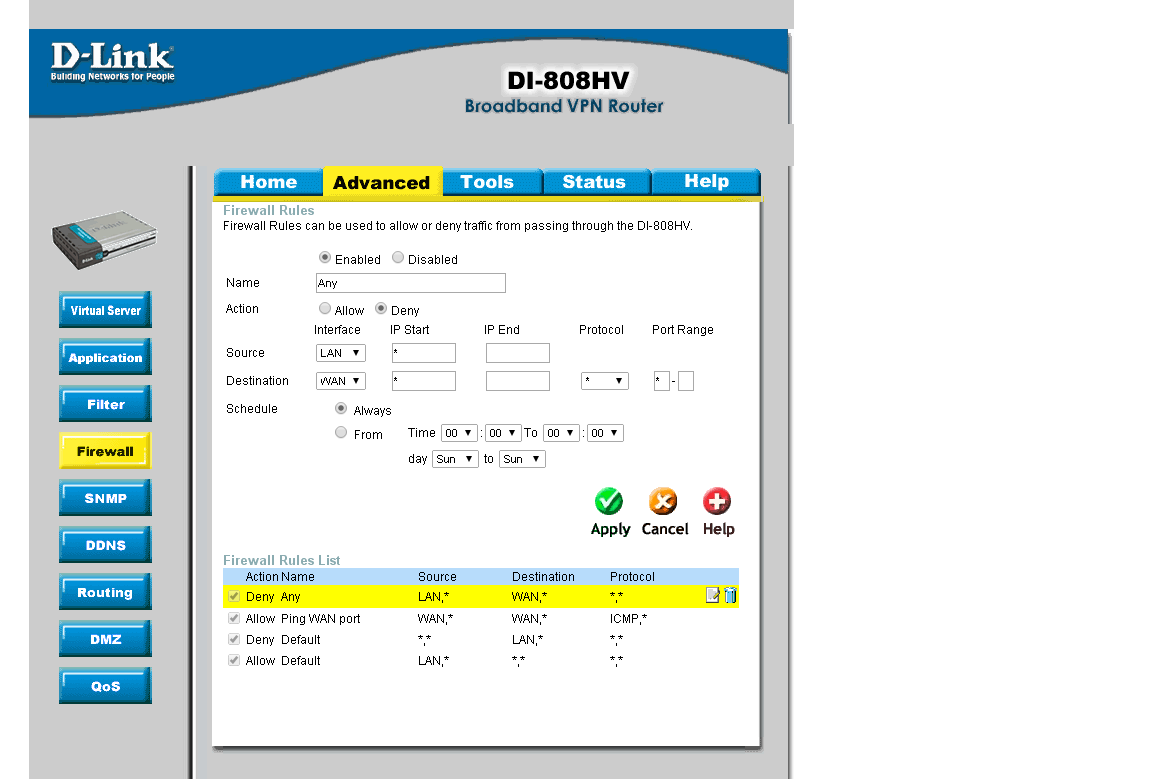Screen dimensions: 1152x779
Task: Click the rule Name text field
Action: point(410,283)
